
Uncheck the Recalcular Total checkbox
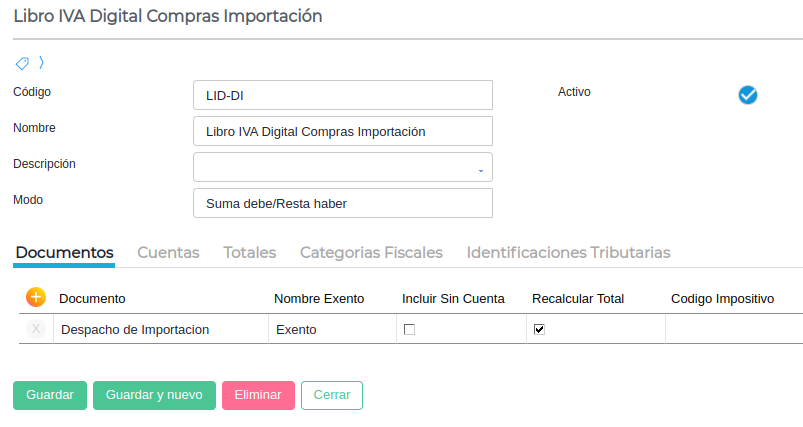539,329
